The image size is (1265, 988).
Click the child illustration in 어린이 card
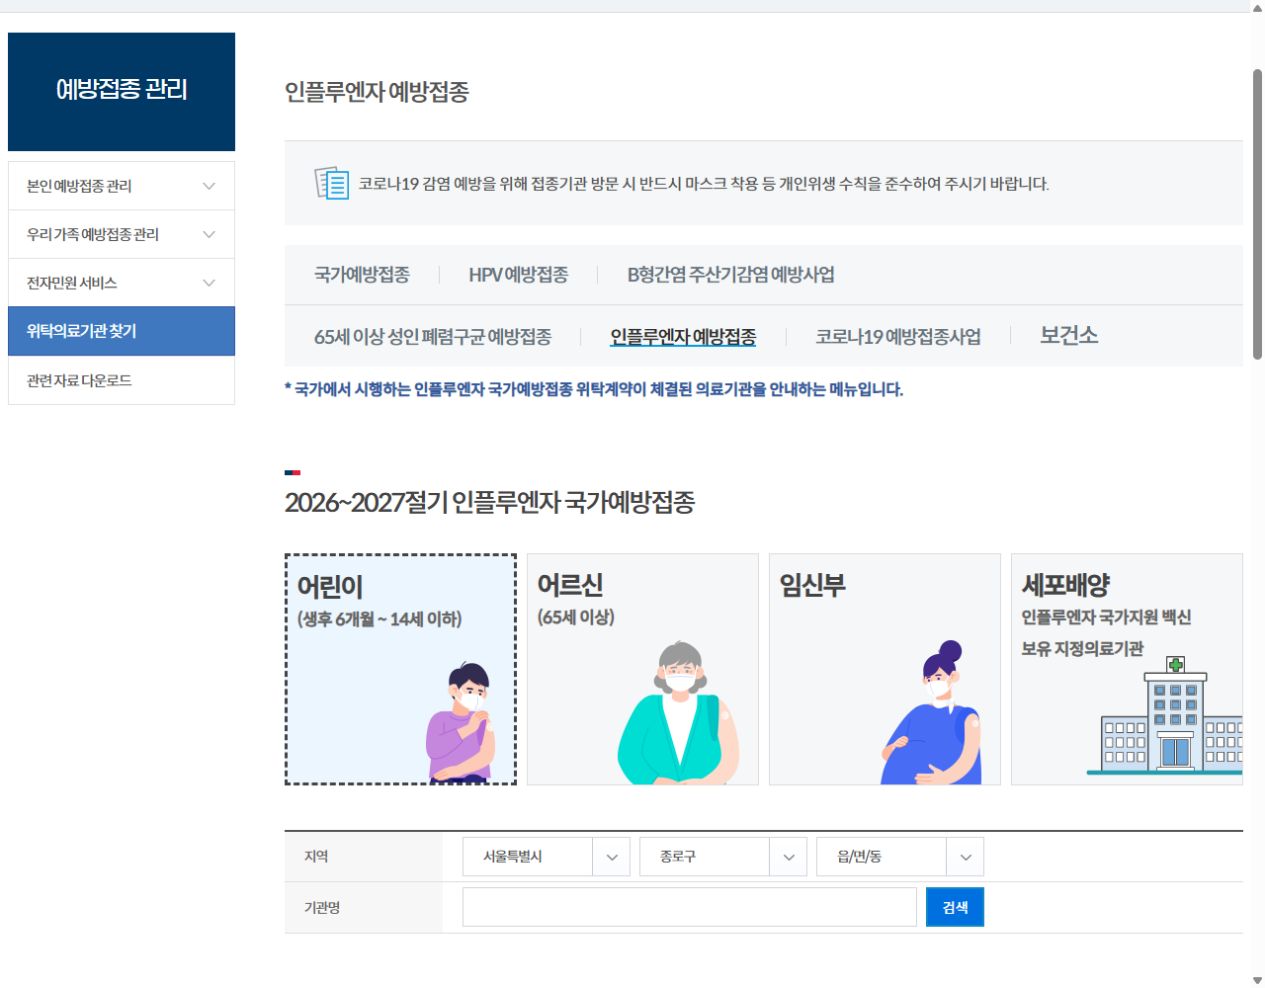(x=461, y=722)
